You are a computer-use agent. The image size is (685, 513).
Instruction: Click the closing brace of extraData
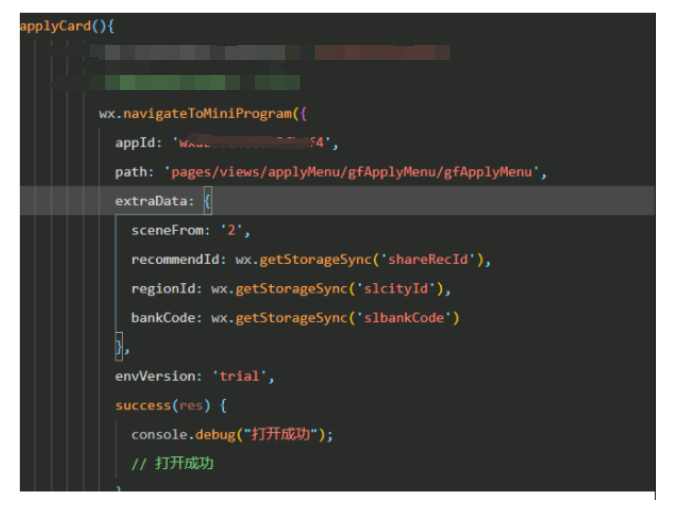(x=119, y=347)
